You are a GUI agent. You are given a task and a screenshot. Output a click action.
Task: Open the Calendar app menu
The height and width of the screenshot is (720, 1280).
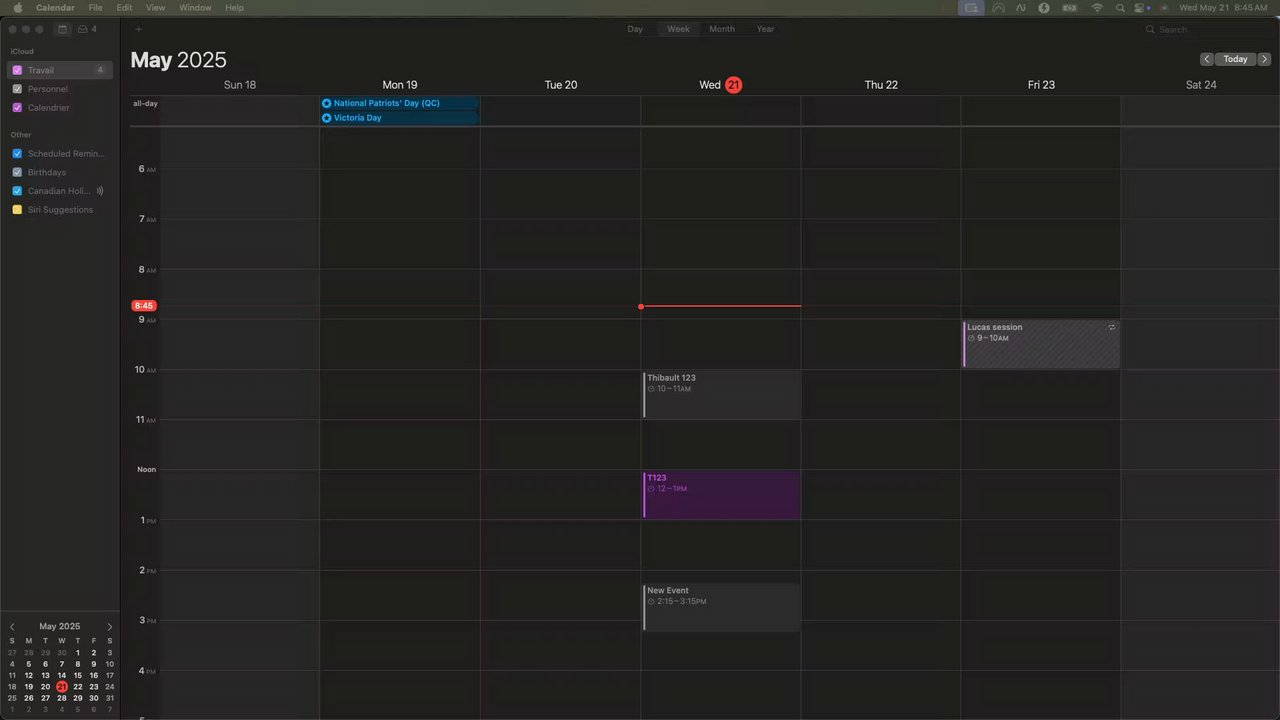click(x=55, y=7)
